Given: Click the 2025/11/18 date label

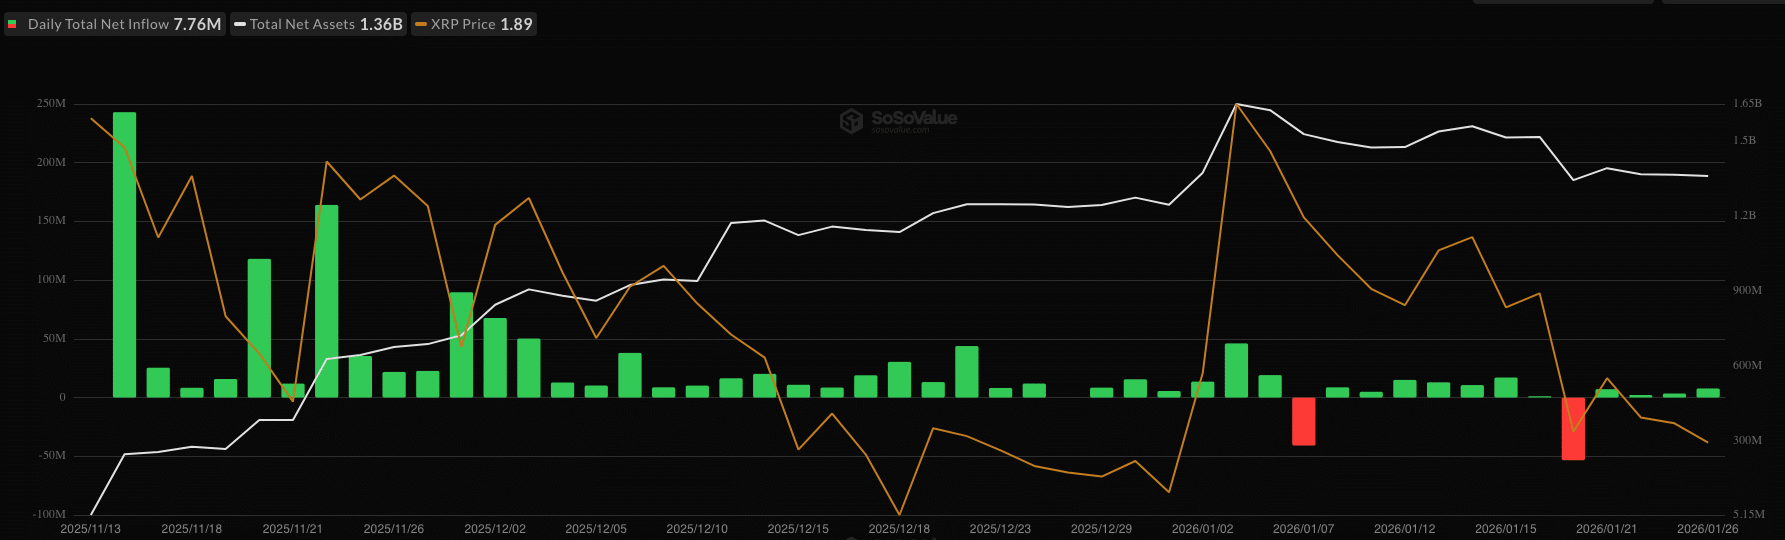Looking at the screenshot, I should click(192, 529).
